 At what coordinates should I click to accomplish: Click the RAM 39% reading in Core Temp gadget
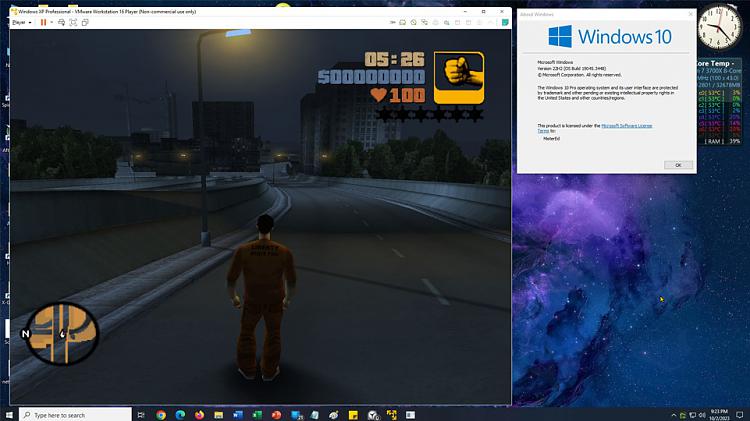coord(722,142)
